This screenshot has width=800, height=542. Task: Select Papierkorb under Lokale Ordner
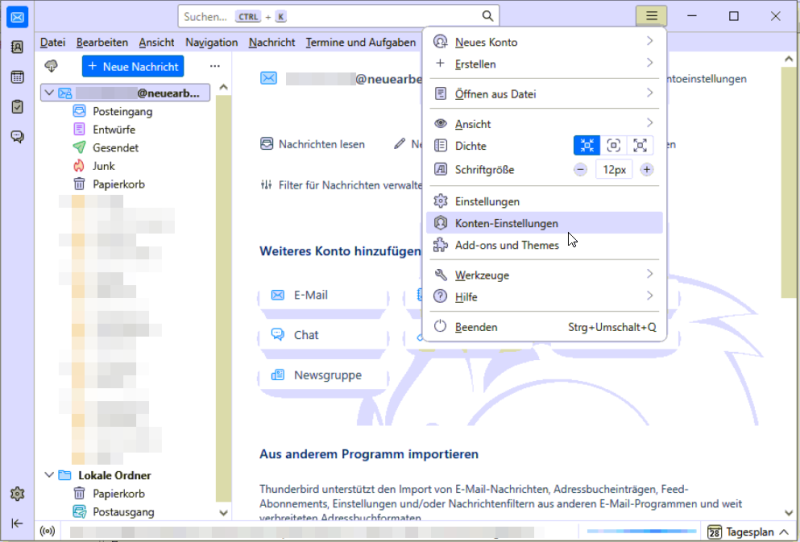(118, 494)
